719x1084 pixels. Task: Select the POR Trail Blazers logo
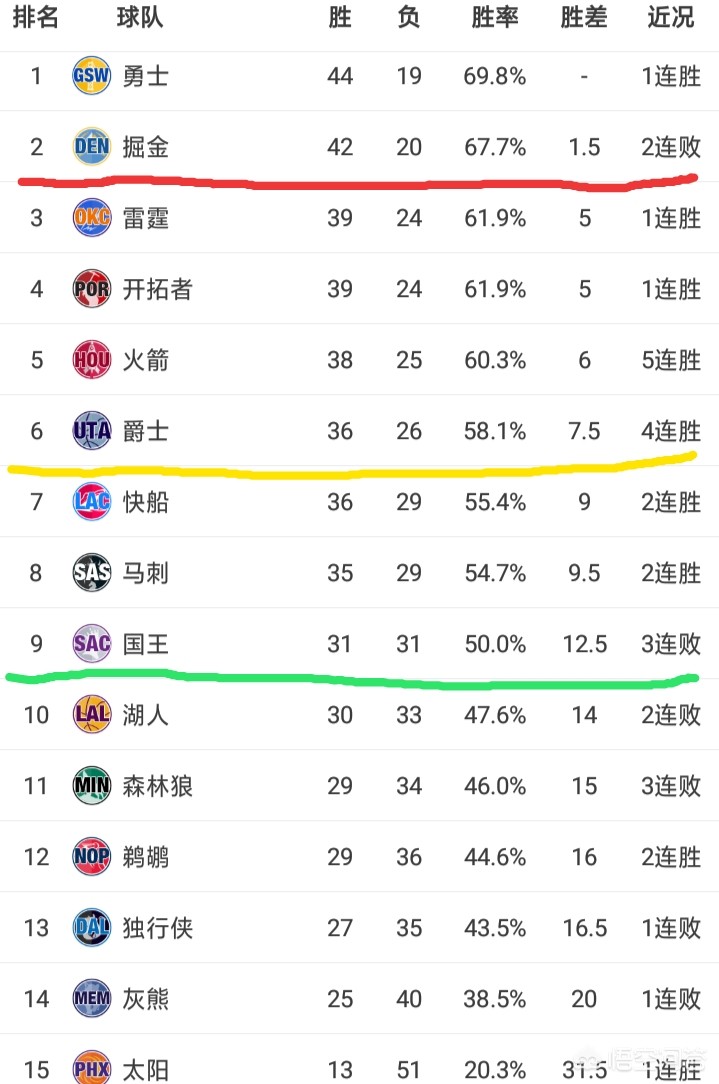[x=92, y=289]
